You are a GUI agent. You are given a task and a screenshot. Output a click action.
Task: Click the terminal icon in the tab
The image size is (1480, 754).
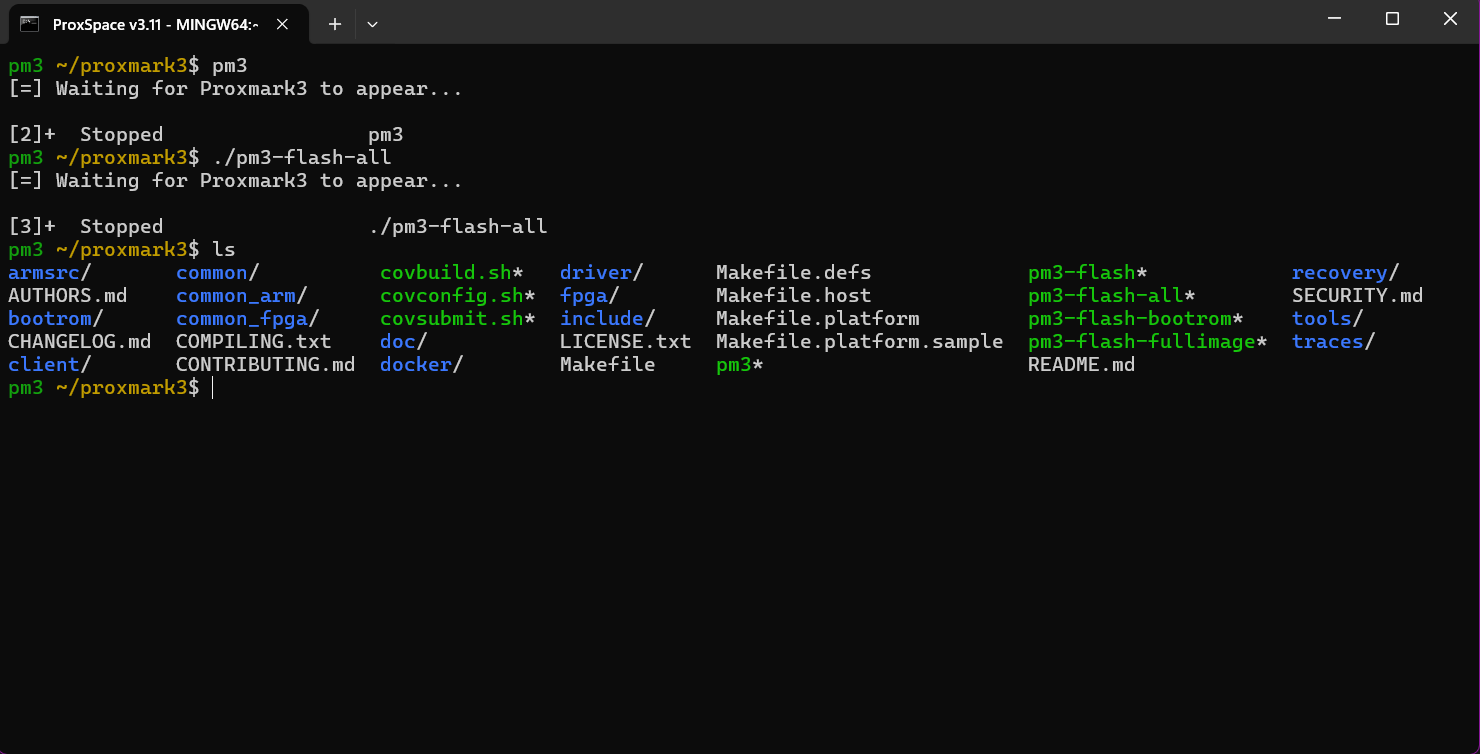[x=30, y=23]
